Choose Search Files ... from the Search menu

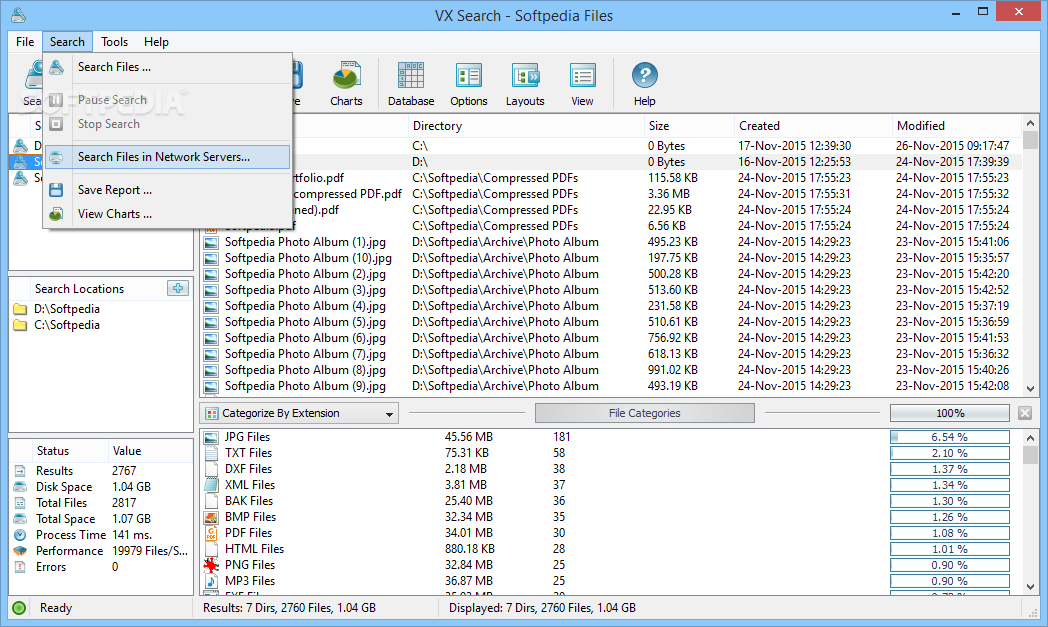168,67
